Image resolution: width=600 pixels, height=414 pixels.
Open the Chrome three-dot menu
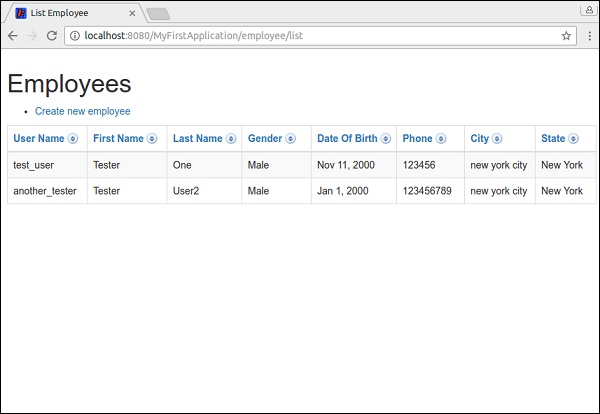coord(588,35)
